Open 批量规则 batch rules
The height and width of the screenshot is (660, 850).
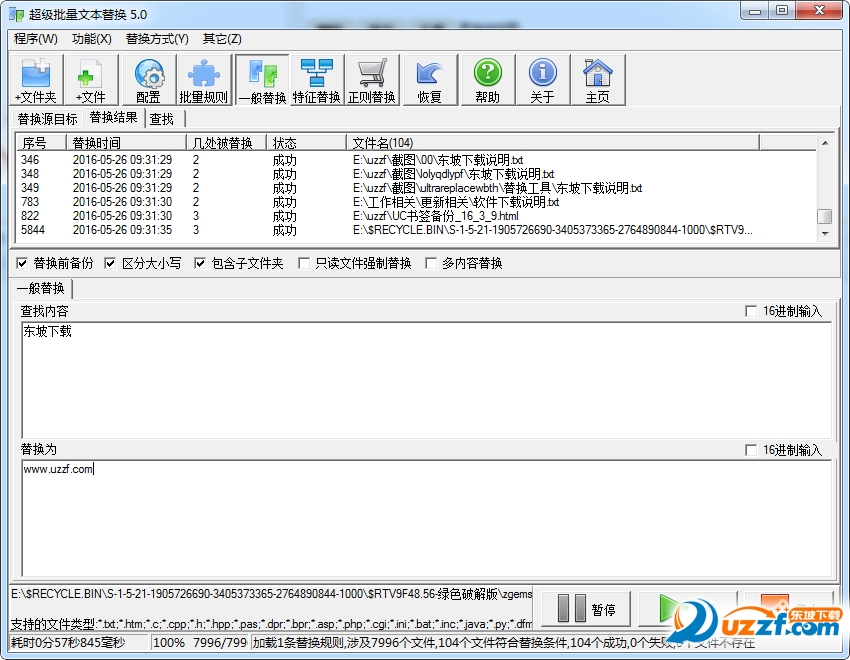pyautogui.click(x=204, y=80)
